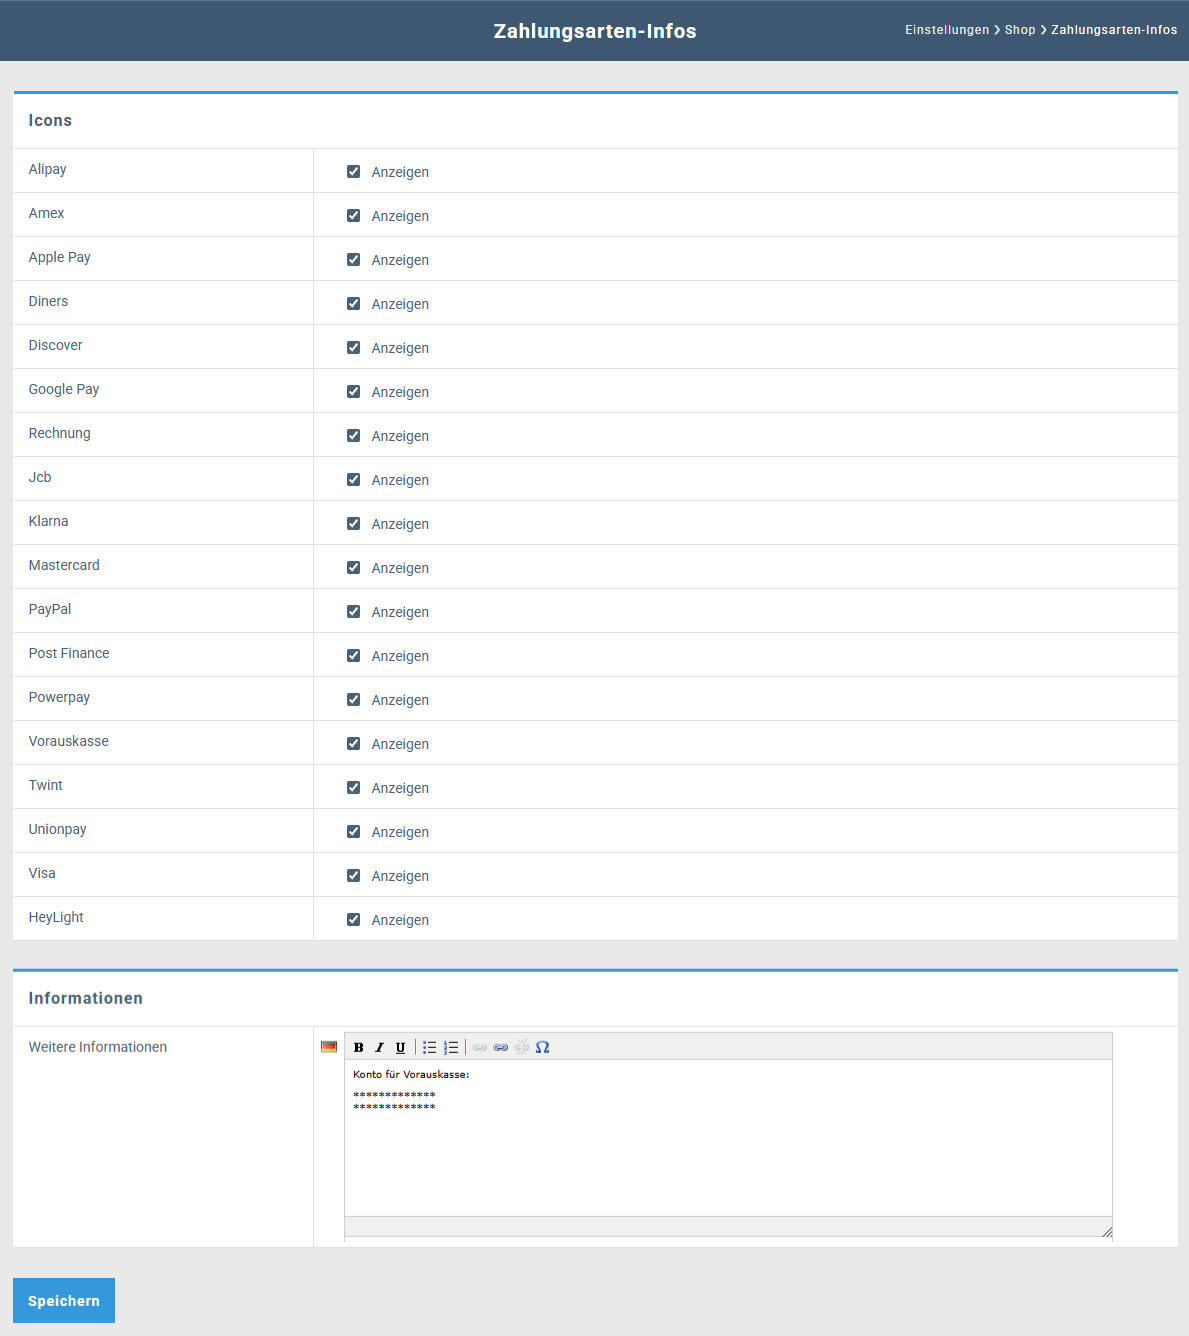Viewport: 1189px width, 1336px height.
Task: Uncheck Anzeigen for Klarna
Action: pos(353,524)
